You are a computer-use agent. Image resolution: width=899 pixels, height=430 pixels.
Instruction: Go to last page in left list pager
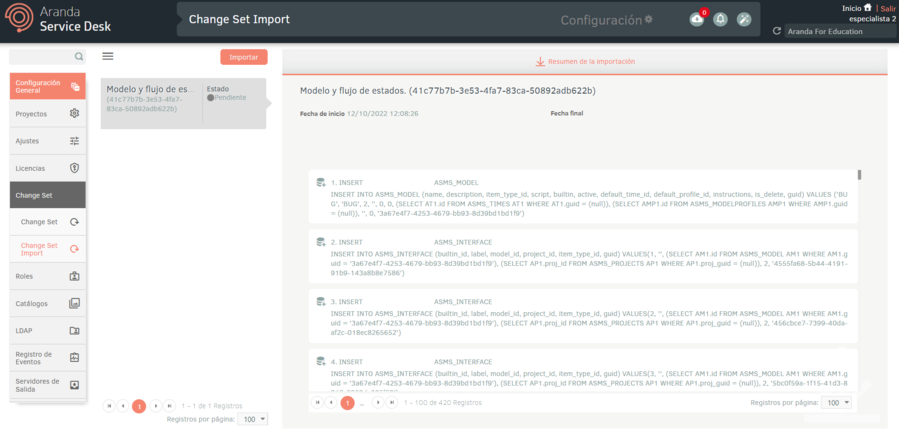tap(169, 406)
